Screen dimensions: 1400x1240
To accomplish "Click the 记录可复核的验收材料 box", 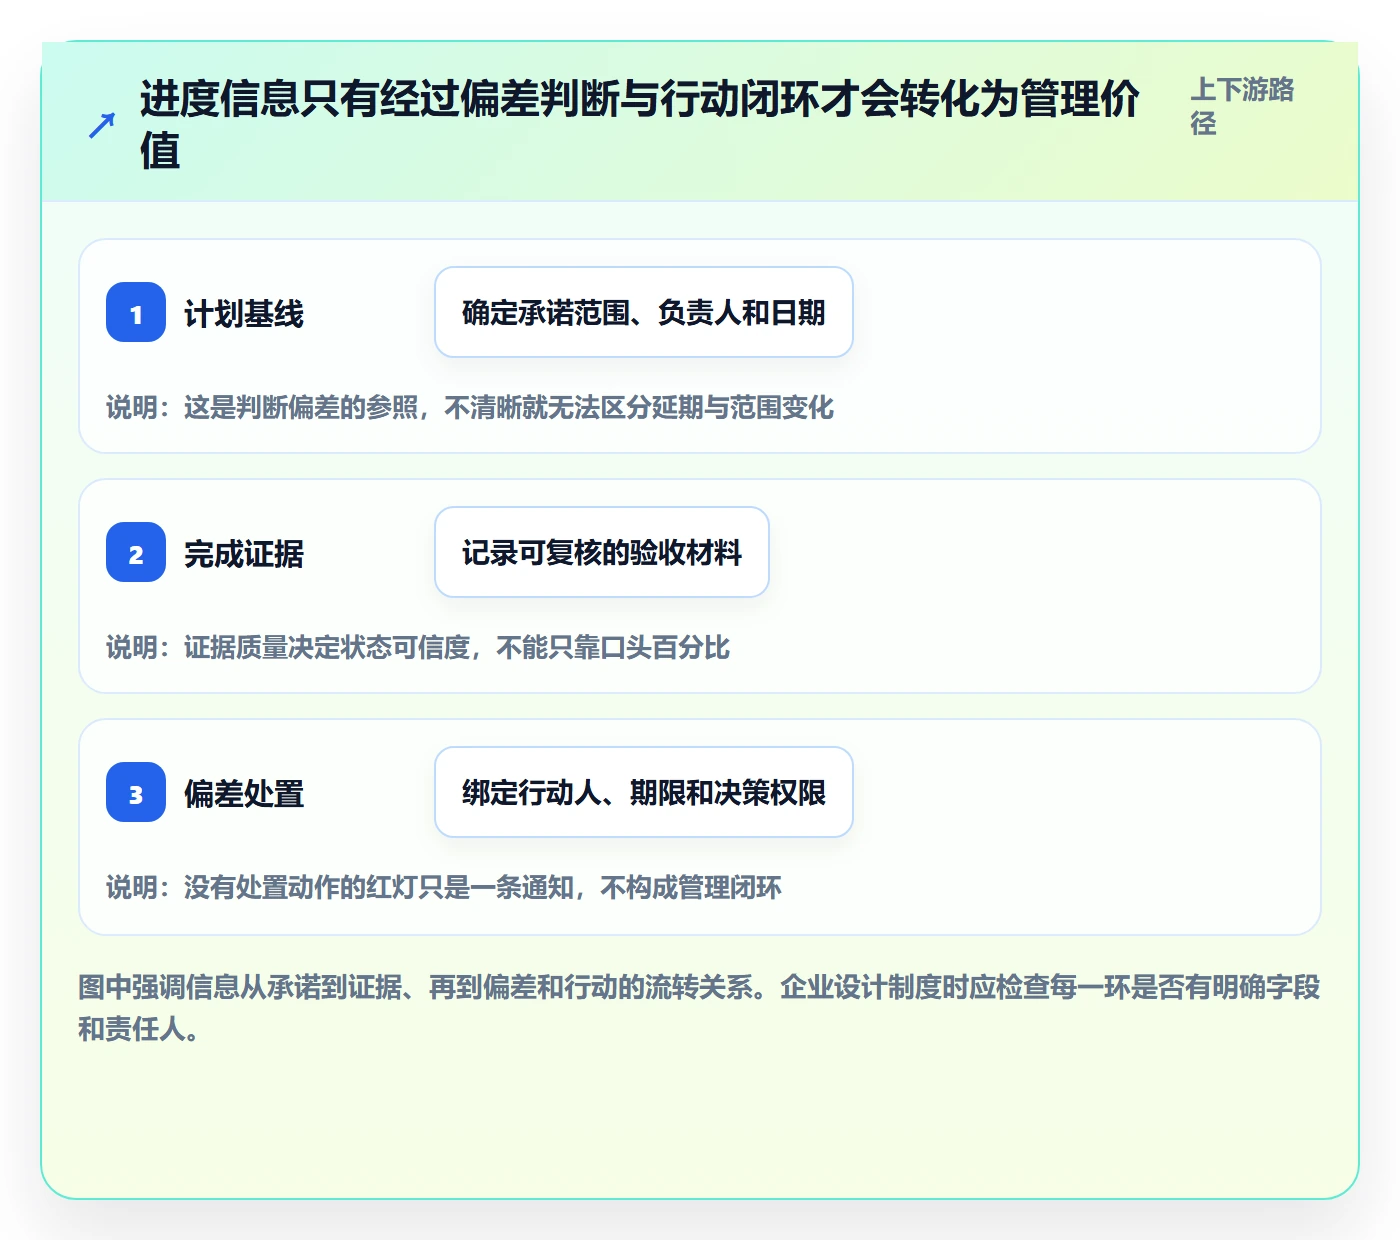I will tap(602, 552).
